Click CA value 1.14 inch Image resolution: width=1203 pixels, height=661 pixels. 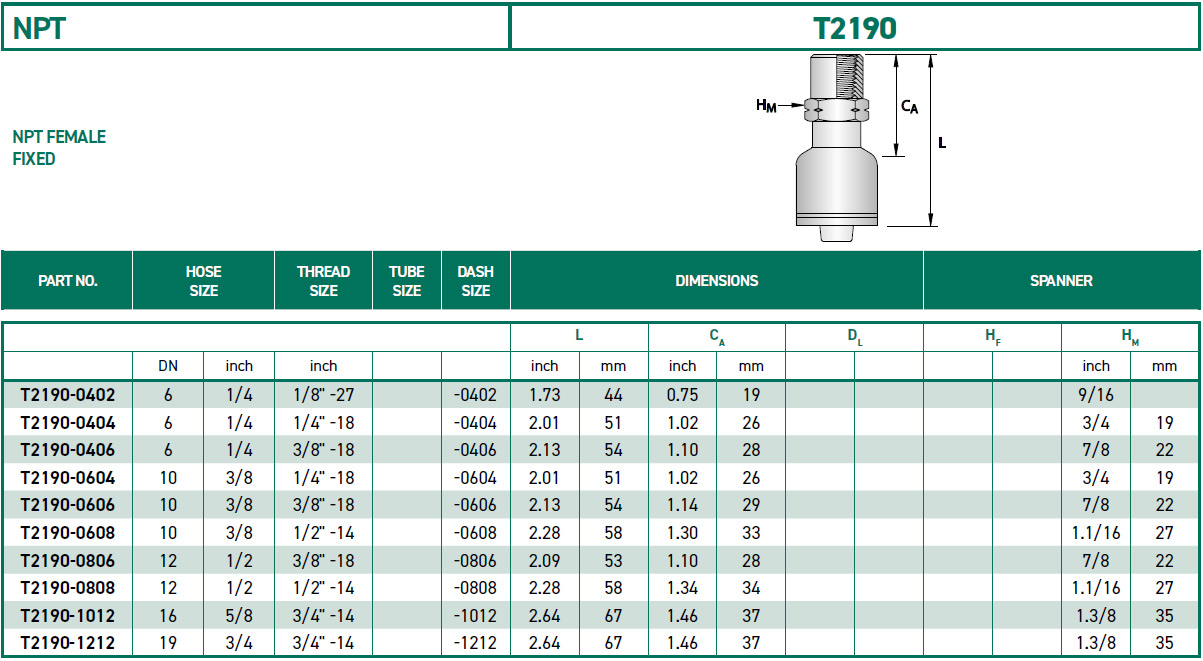683,505
